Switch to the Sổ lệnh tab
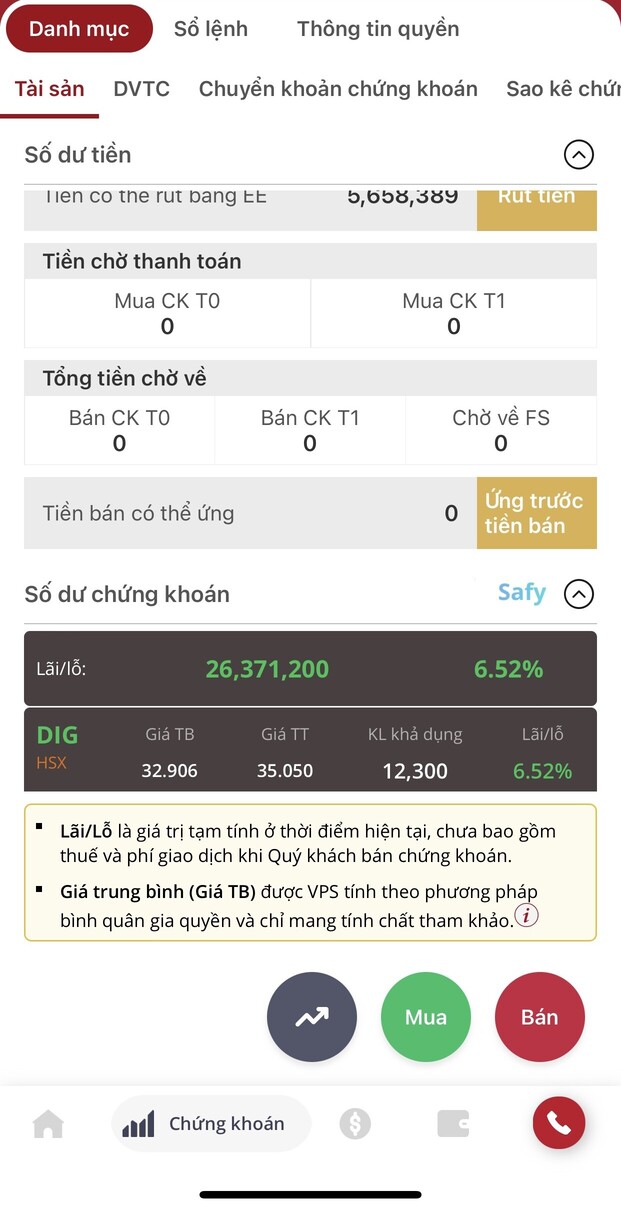 (210, 29)
